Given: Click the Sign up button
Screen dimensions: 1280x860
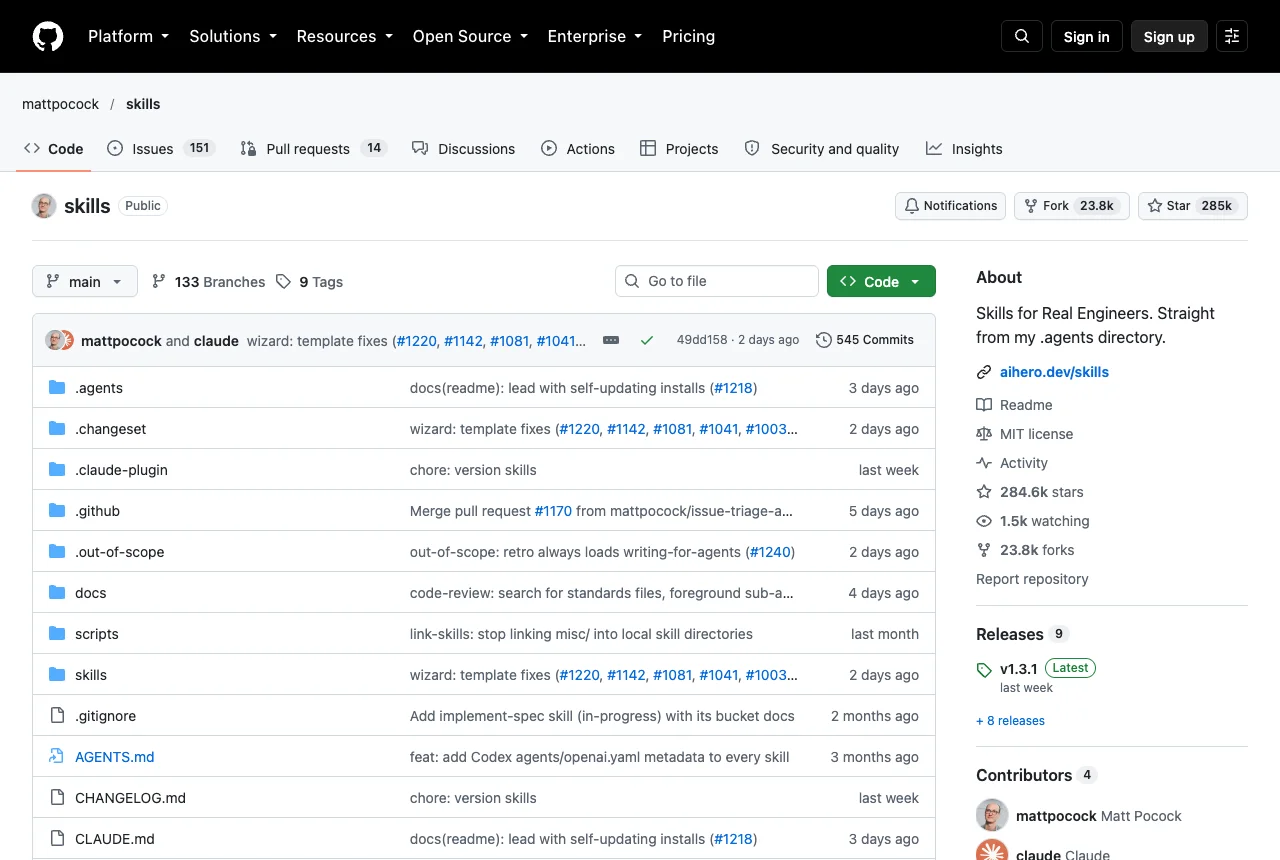Looking at the screenshot, I should pos(1169,36).
